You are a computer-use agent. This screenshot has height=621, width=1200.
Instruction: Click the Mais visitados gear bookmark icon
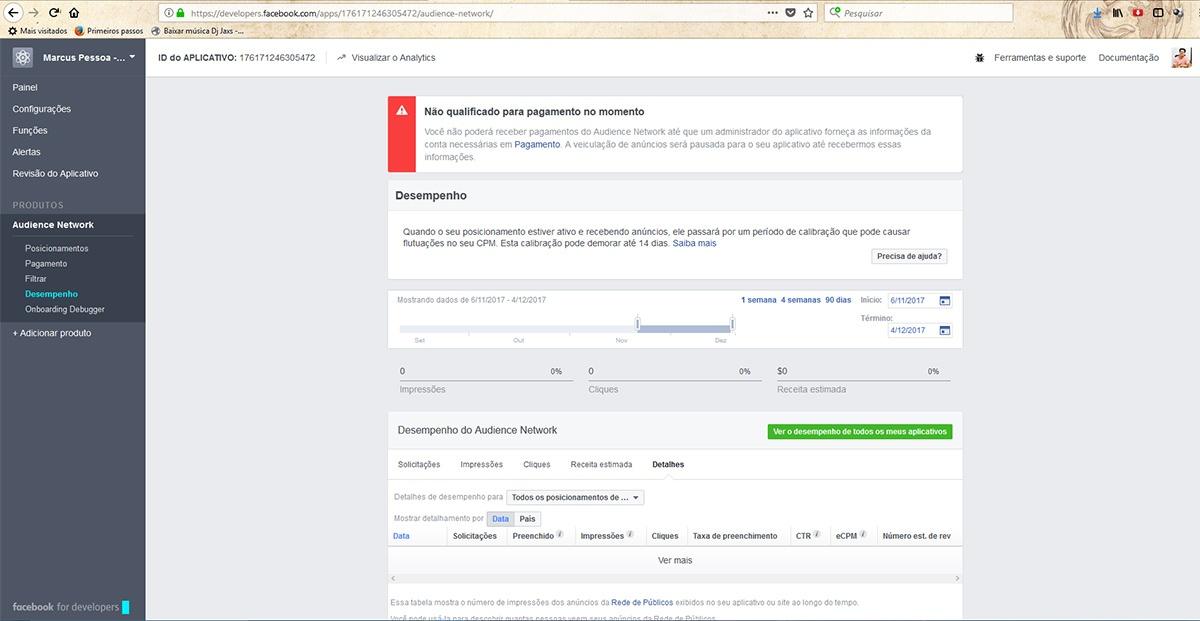pos(13,31)
